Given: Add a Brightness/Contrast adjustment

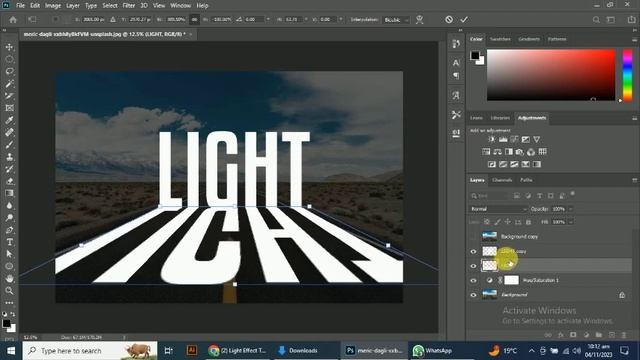Looking at the screenshot, I should click(x=492, y=140).
